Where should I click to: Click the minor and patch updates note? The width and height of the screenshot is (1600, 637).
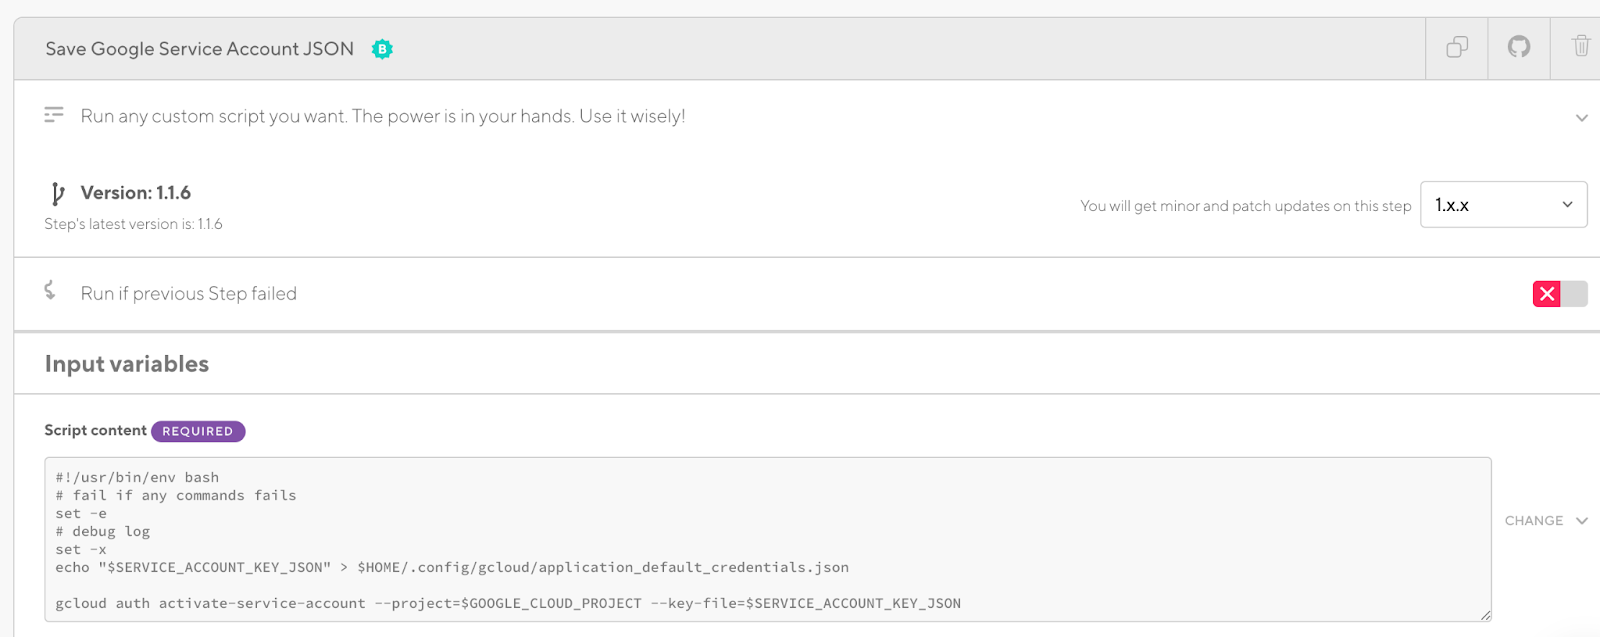[1245, 206]
